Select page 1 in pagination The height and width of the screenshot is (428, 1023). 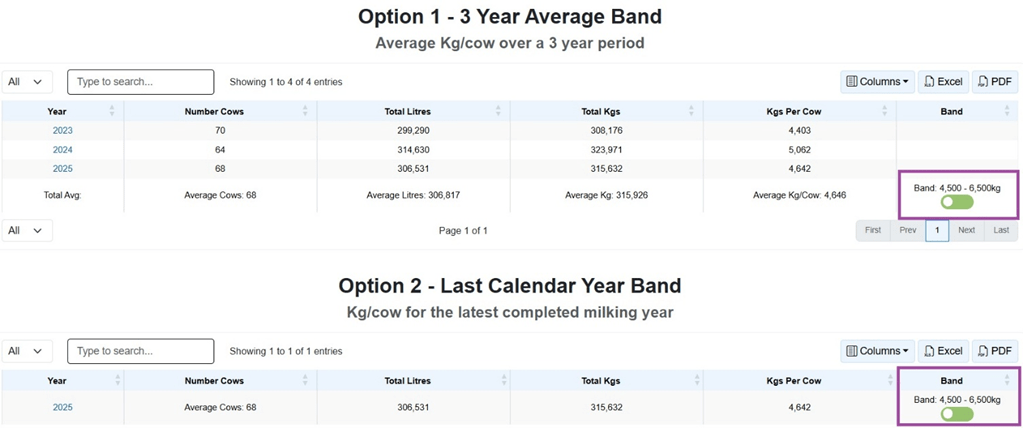point(937,230)
